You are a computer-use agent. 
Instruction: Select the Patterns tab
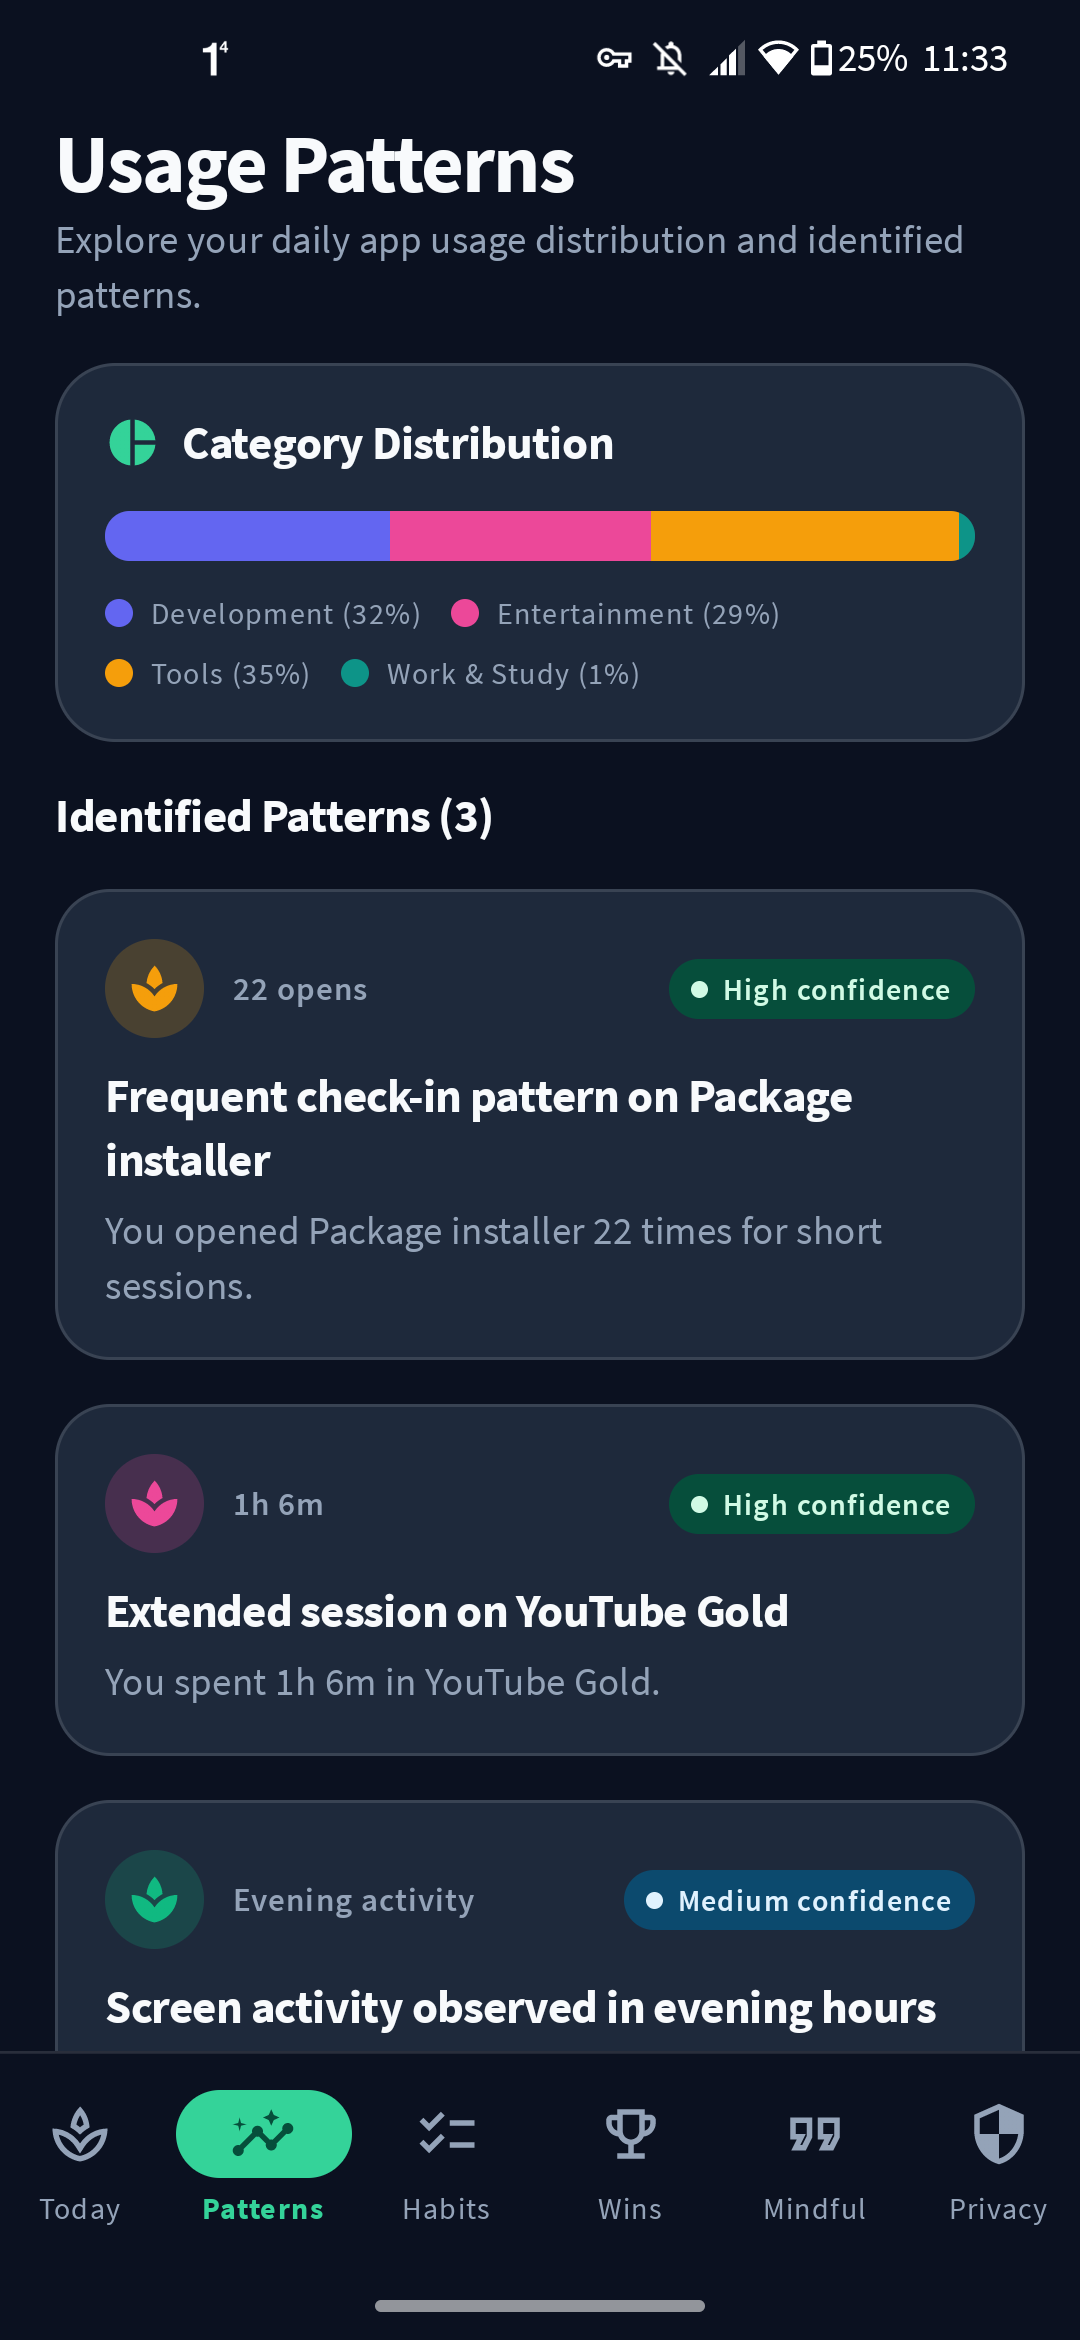tap(264, 2155)
